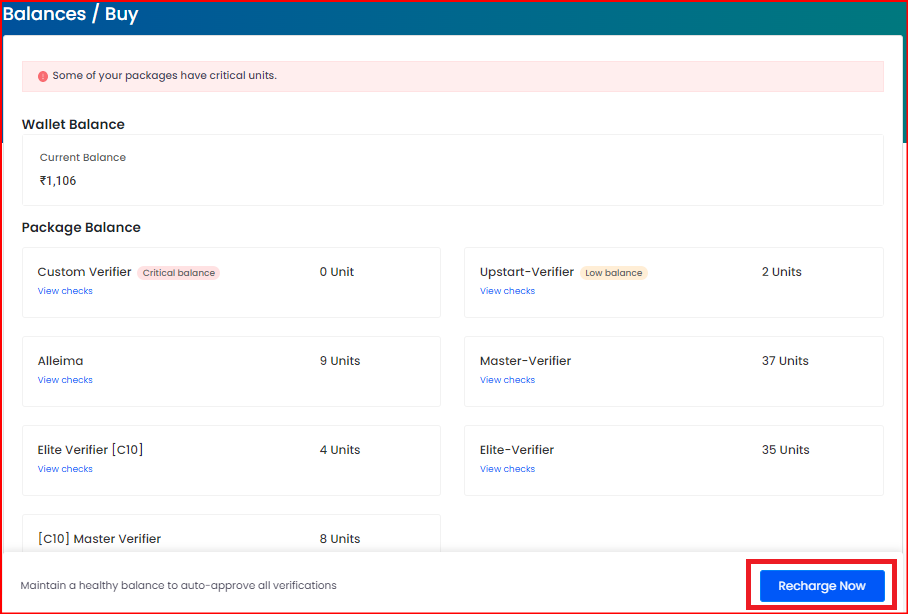Image resolution: width=911 pixels, height=614 pixels.
Task: Click the Maintain a healthy balance footer text
Action: coord(178,586)
